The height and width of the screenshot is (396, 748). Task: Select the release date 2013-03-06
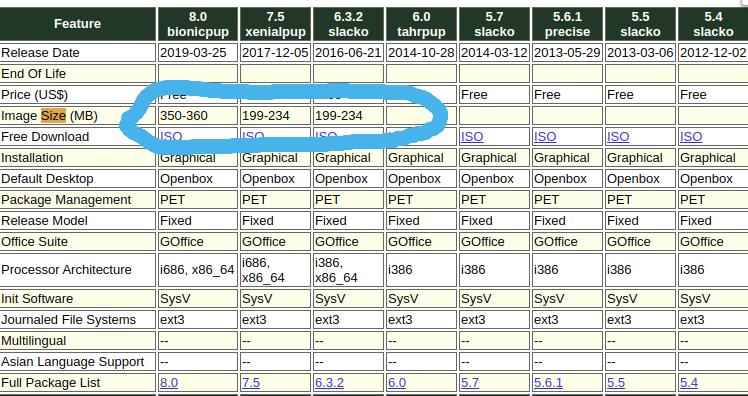[640, 52]
